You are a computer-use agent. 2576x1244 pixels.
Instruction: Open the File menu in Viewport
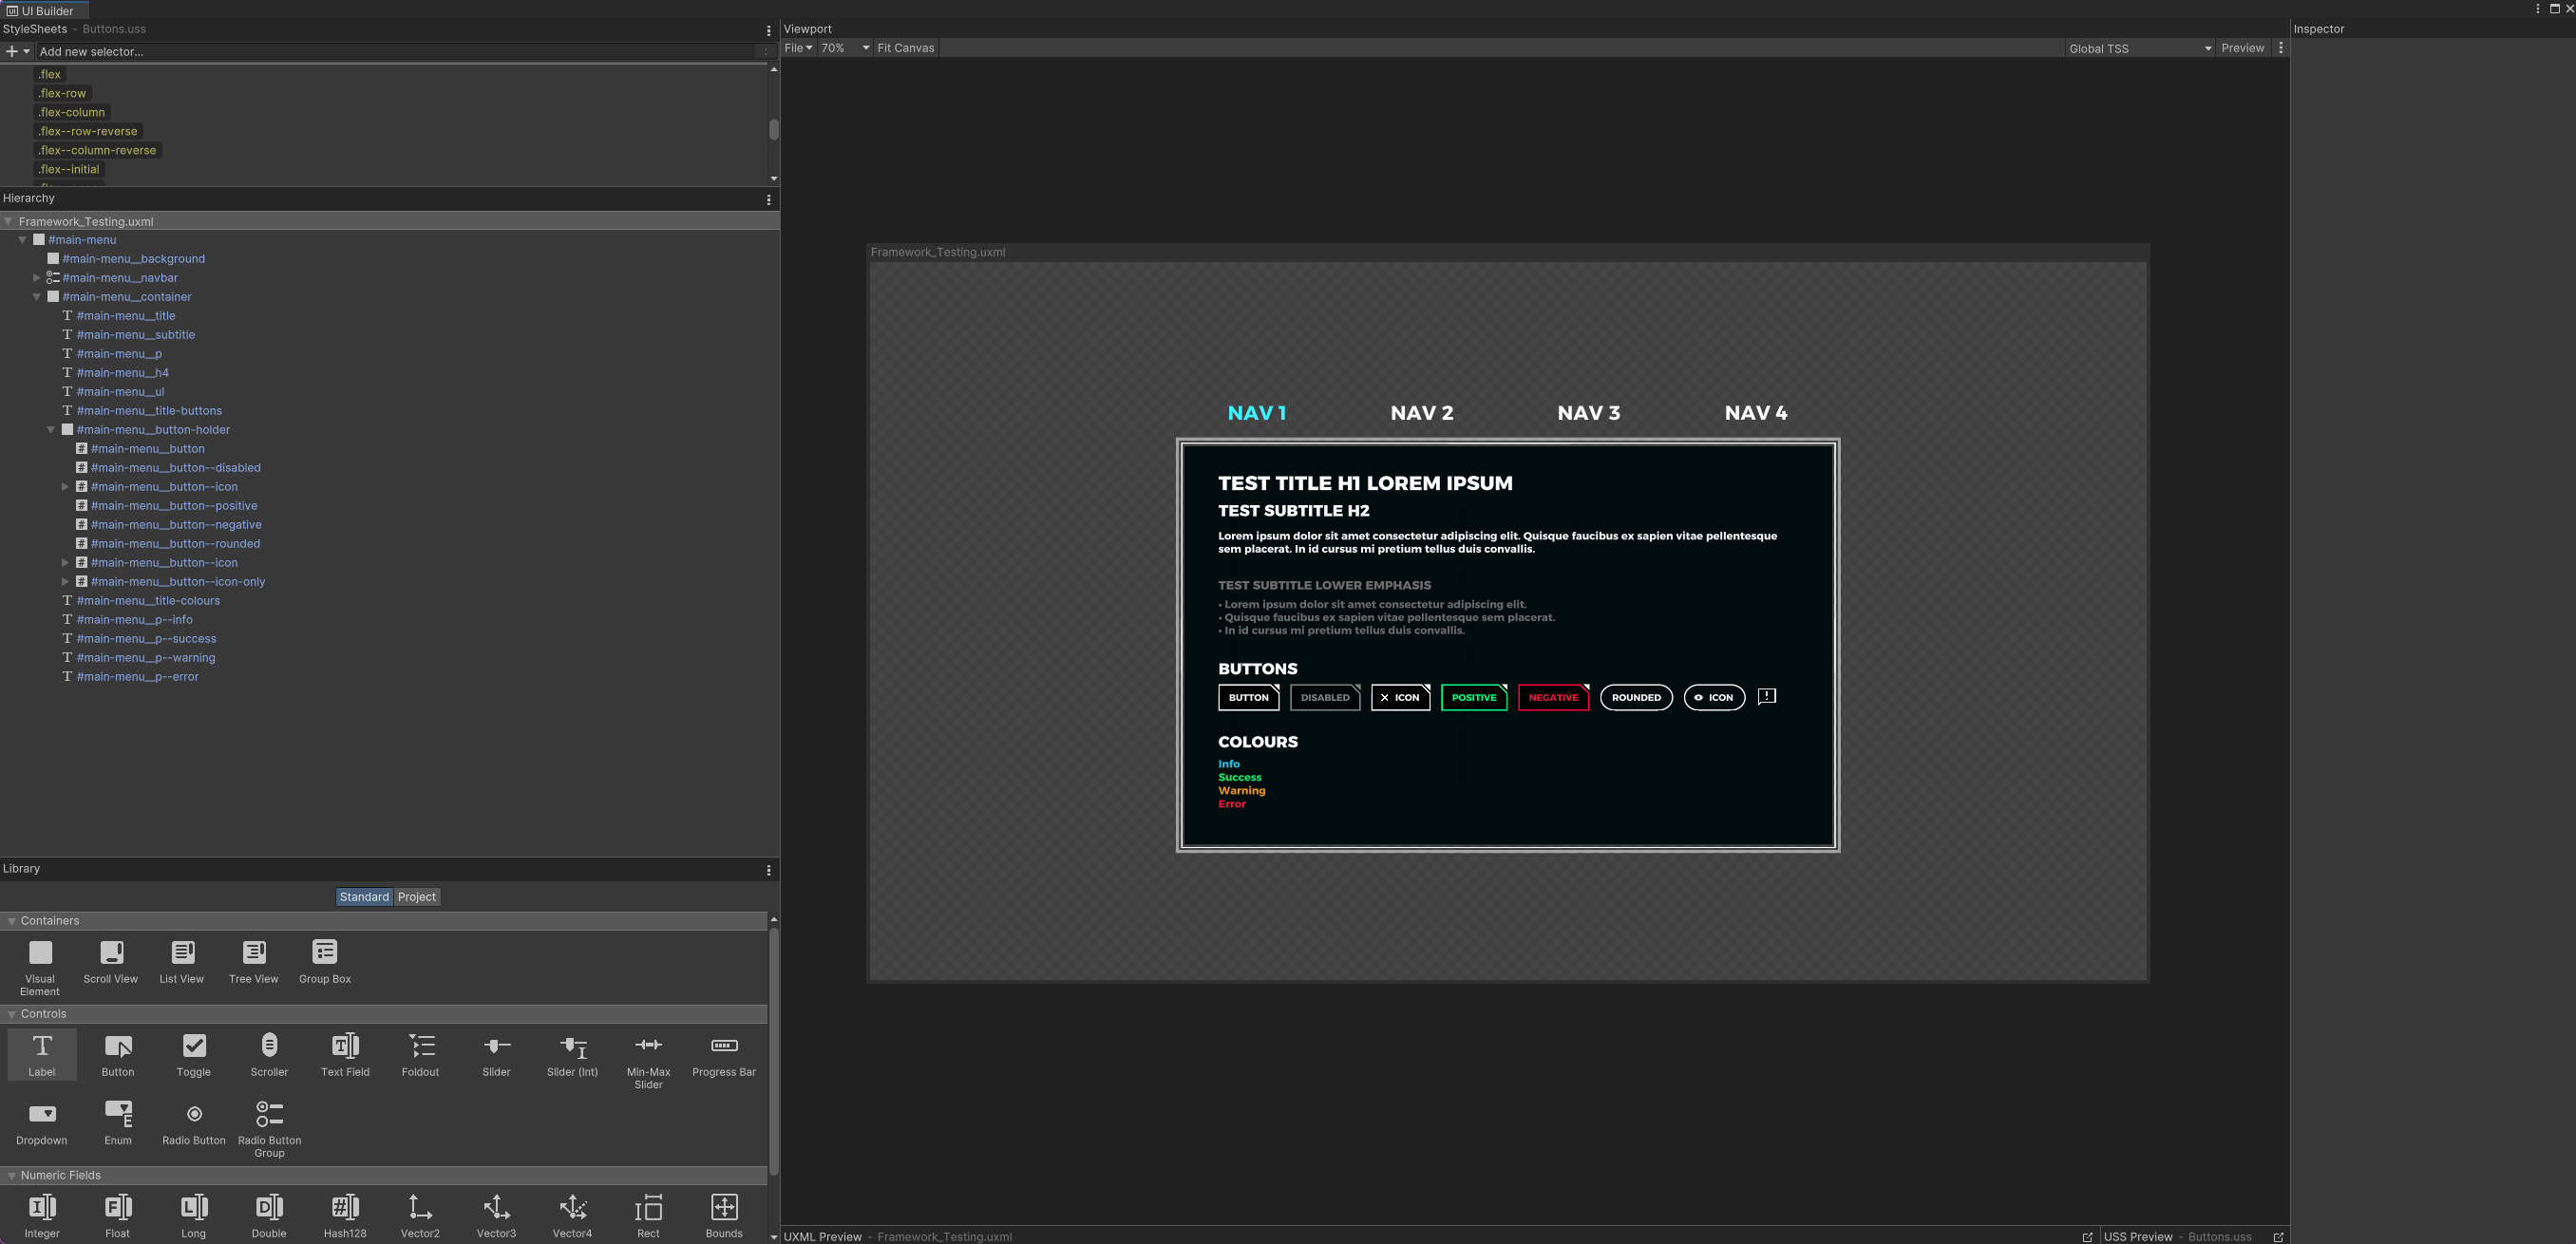797,48
